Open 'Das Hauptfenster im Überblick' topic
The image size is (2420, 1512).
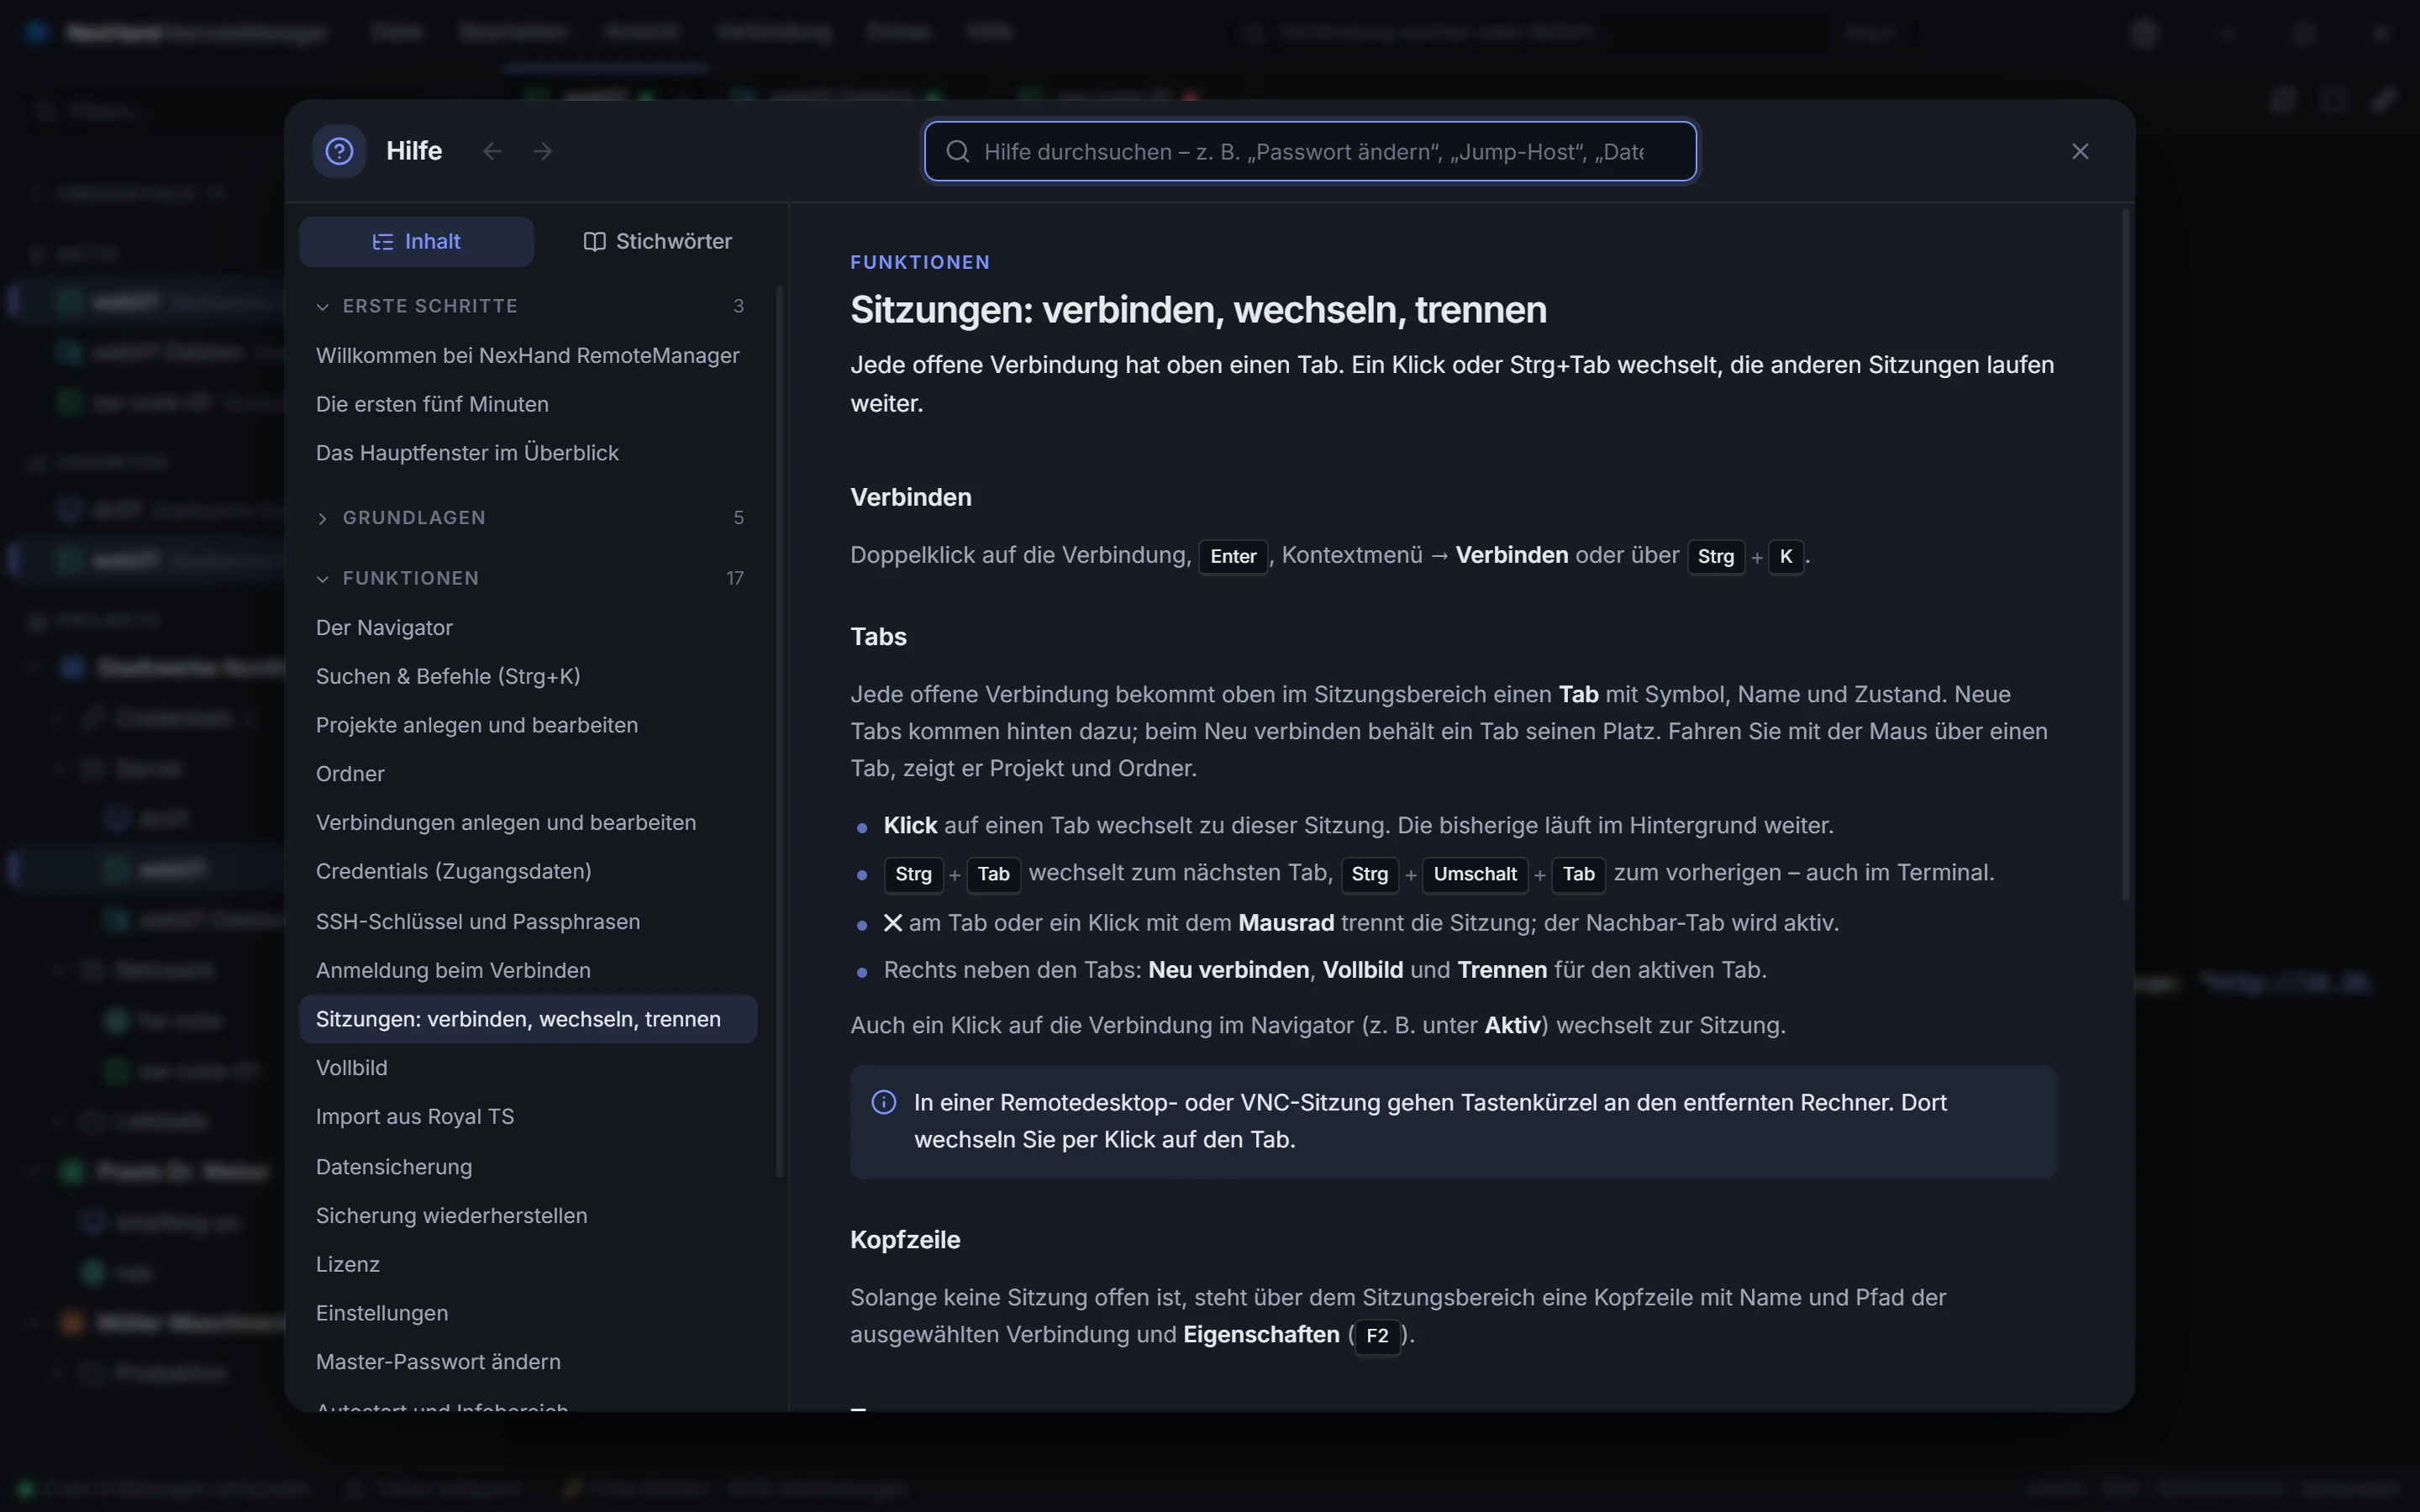528,453
